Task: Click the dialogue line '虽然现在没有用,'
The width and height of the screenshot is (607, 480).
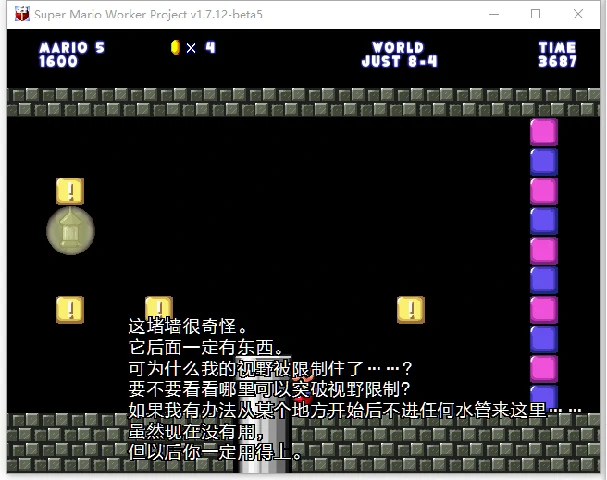Action: click(x=197, y=431)
